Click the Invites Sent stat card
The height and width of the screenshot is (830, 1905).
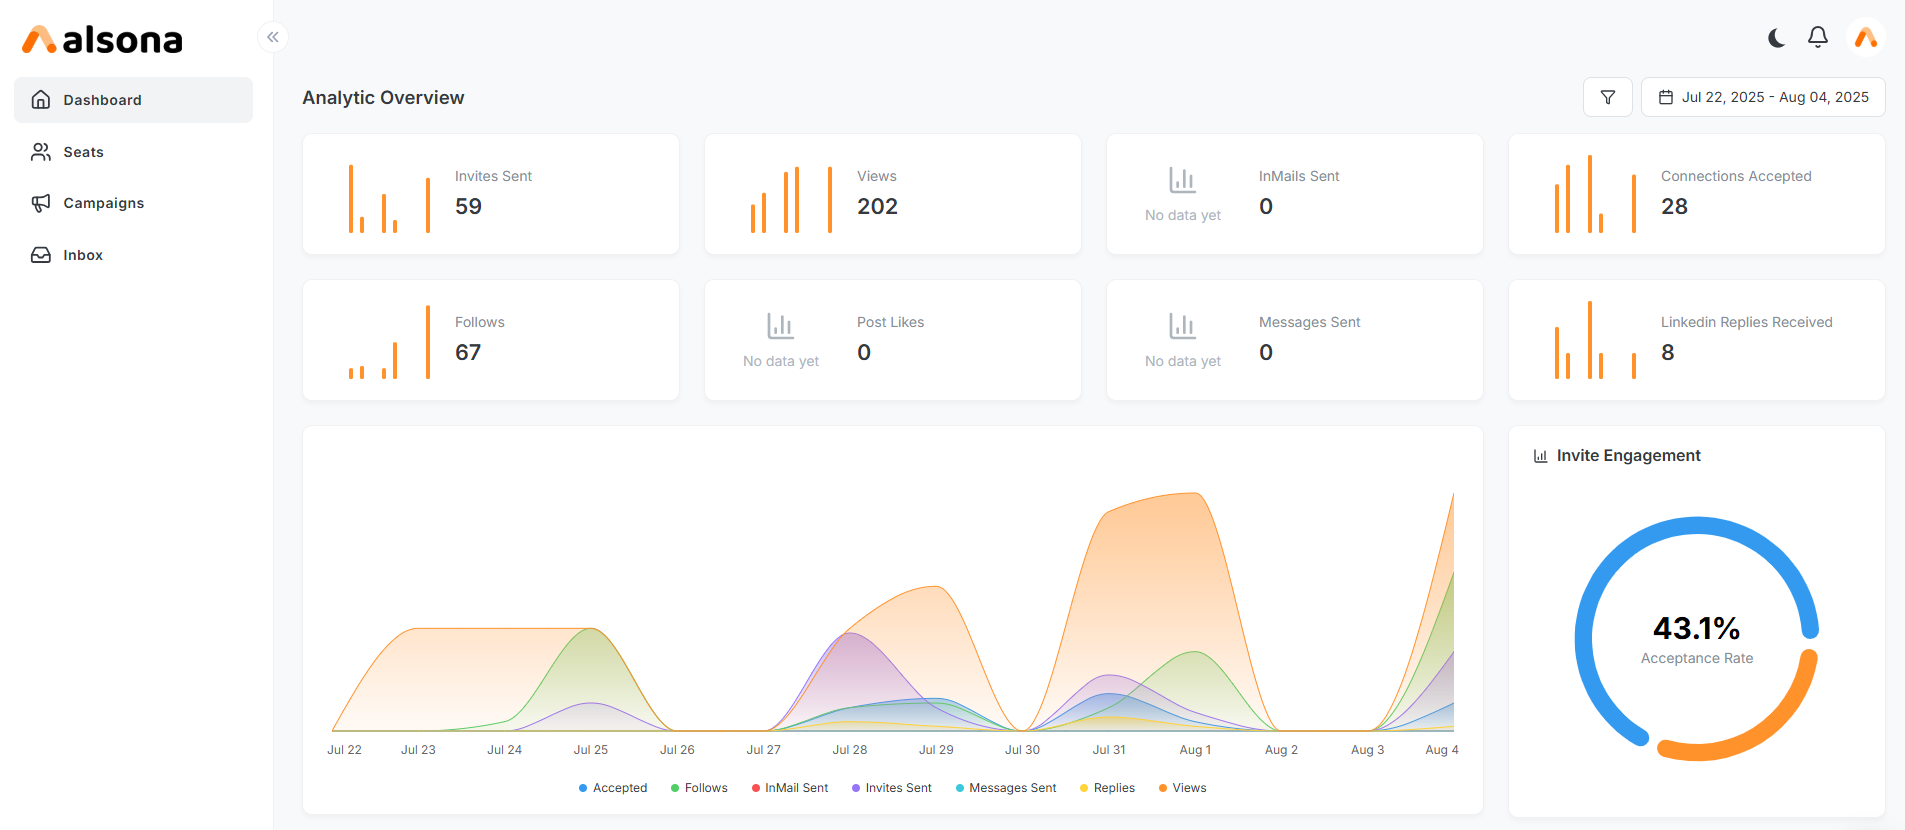[x=491, y=194]
